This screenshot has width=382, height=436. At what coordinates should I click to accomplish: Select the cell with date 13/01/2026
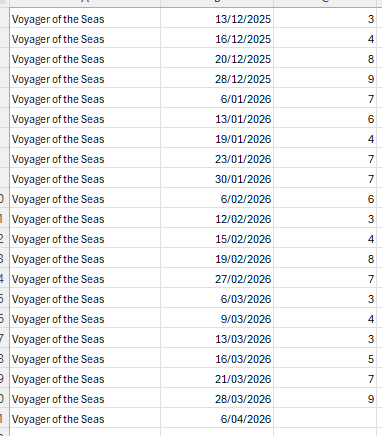(x=217, y=118)
